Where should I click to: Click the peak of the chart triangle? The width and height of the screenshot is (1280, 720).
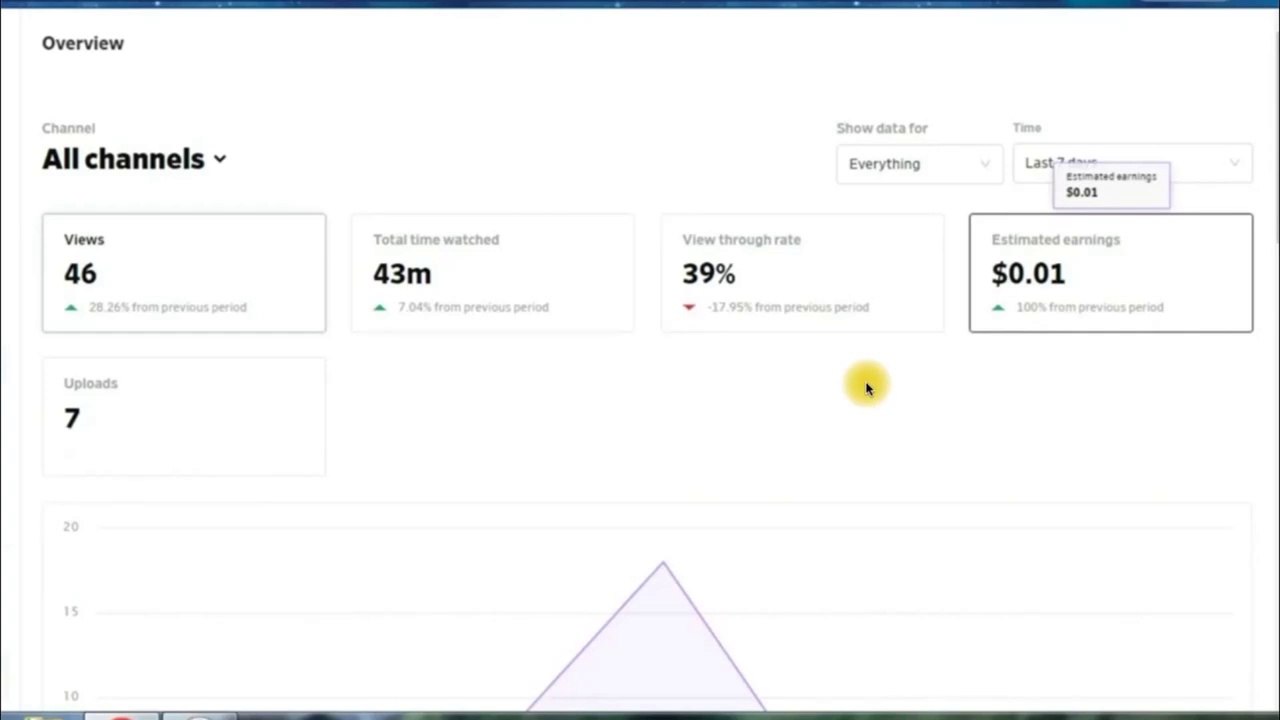click(x=662, y=564)
